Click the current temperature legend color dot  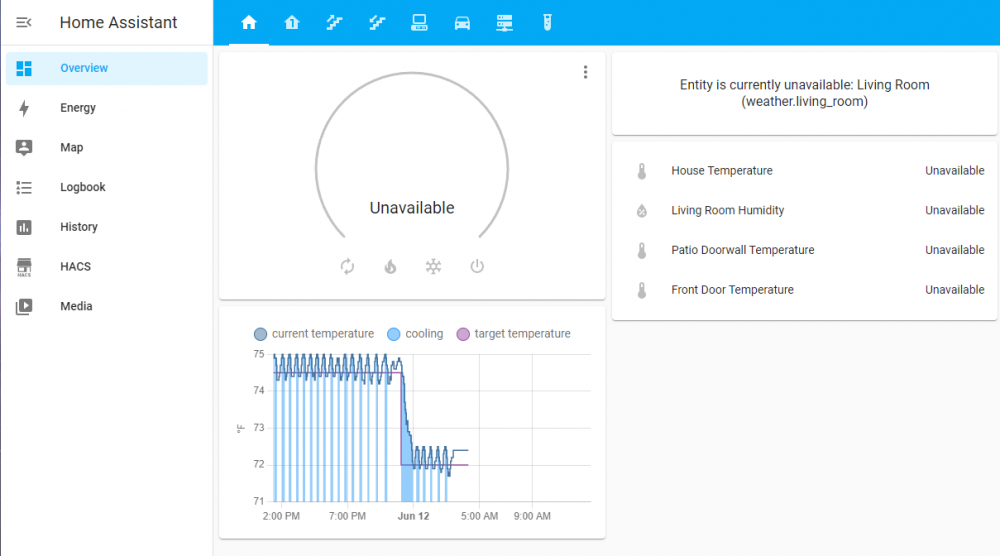pos(260,334)
